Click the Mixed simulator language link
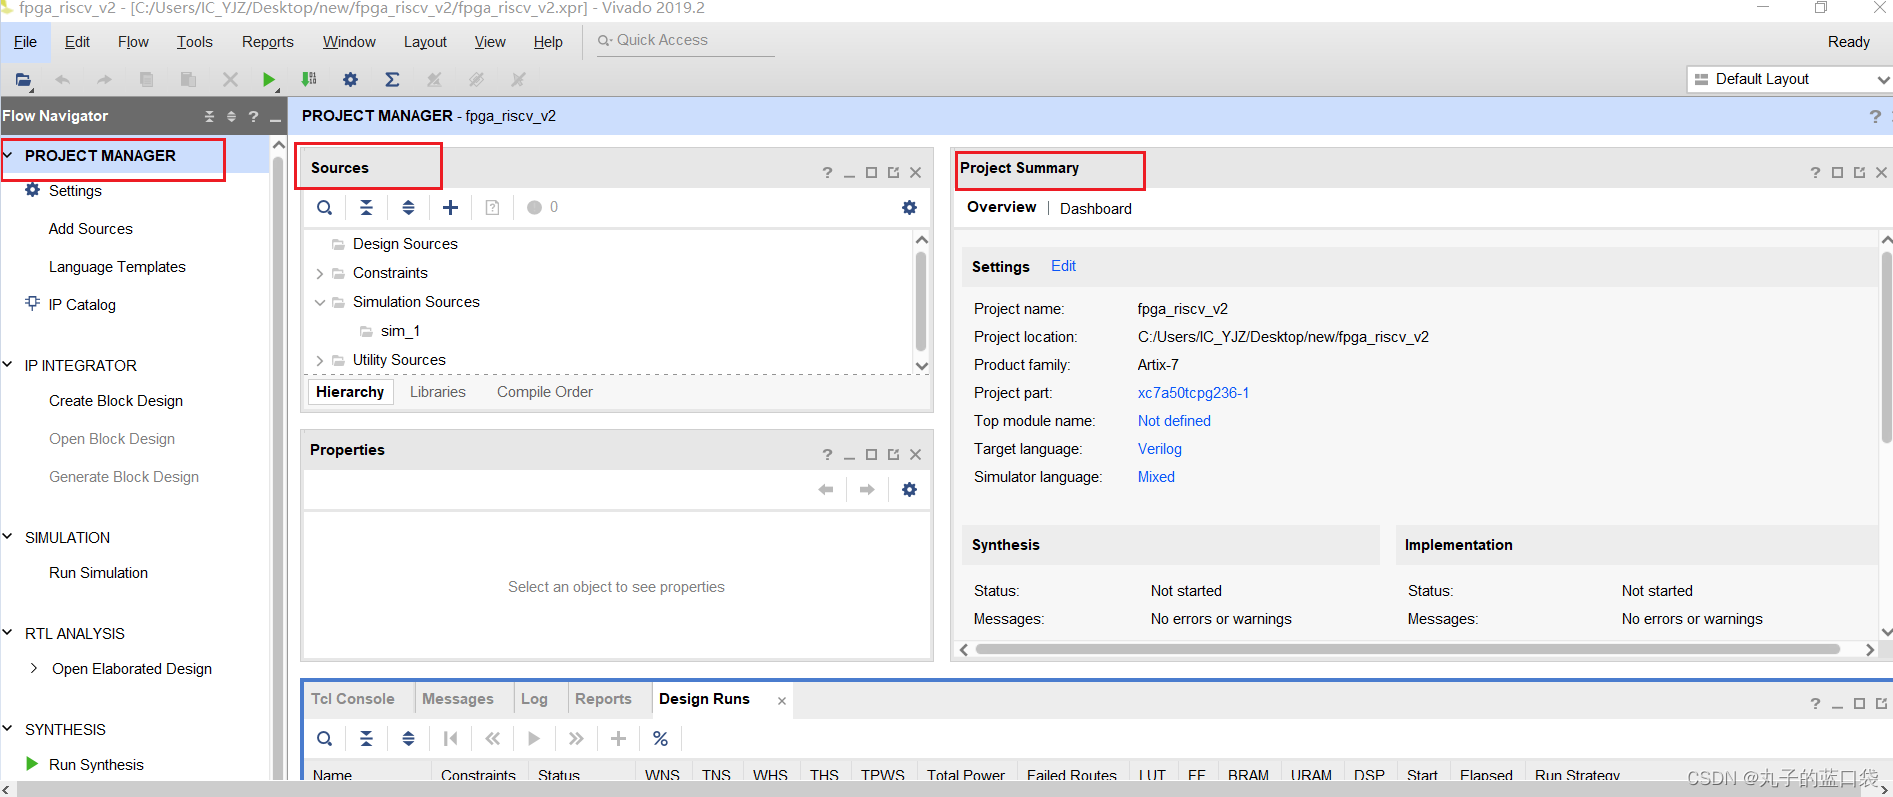 pos(1156,477)
